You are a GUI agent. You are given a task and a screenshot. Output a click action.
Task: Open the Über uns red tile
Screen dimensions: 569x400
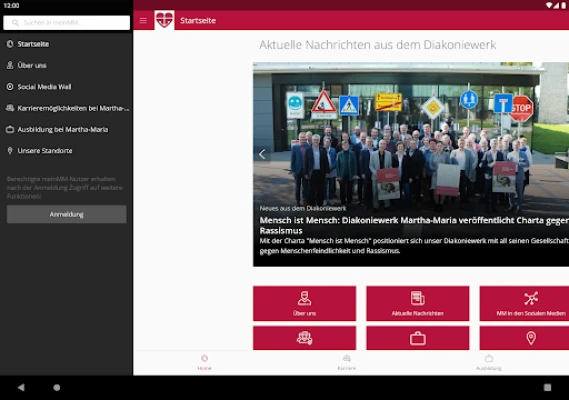[304, 303]
